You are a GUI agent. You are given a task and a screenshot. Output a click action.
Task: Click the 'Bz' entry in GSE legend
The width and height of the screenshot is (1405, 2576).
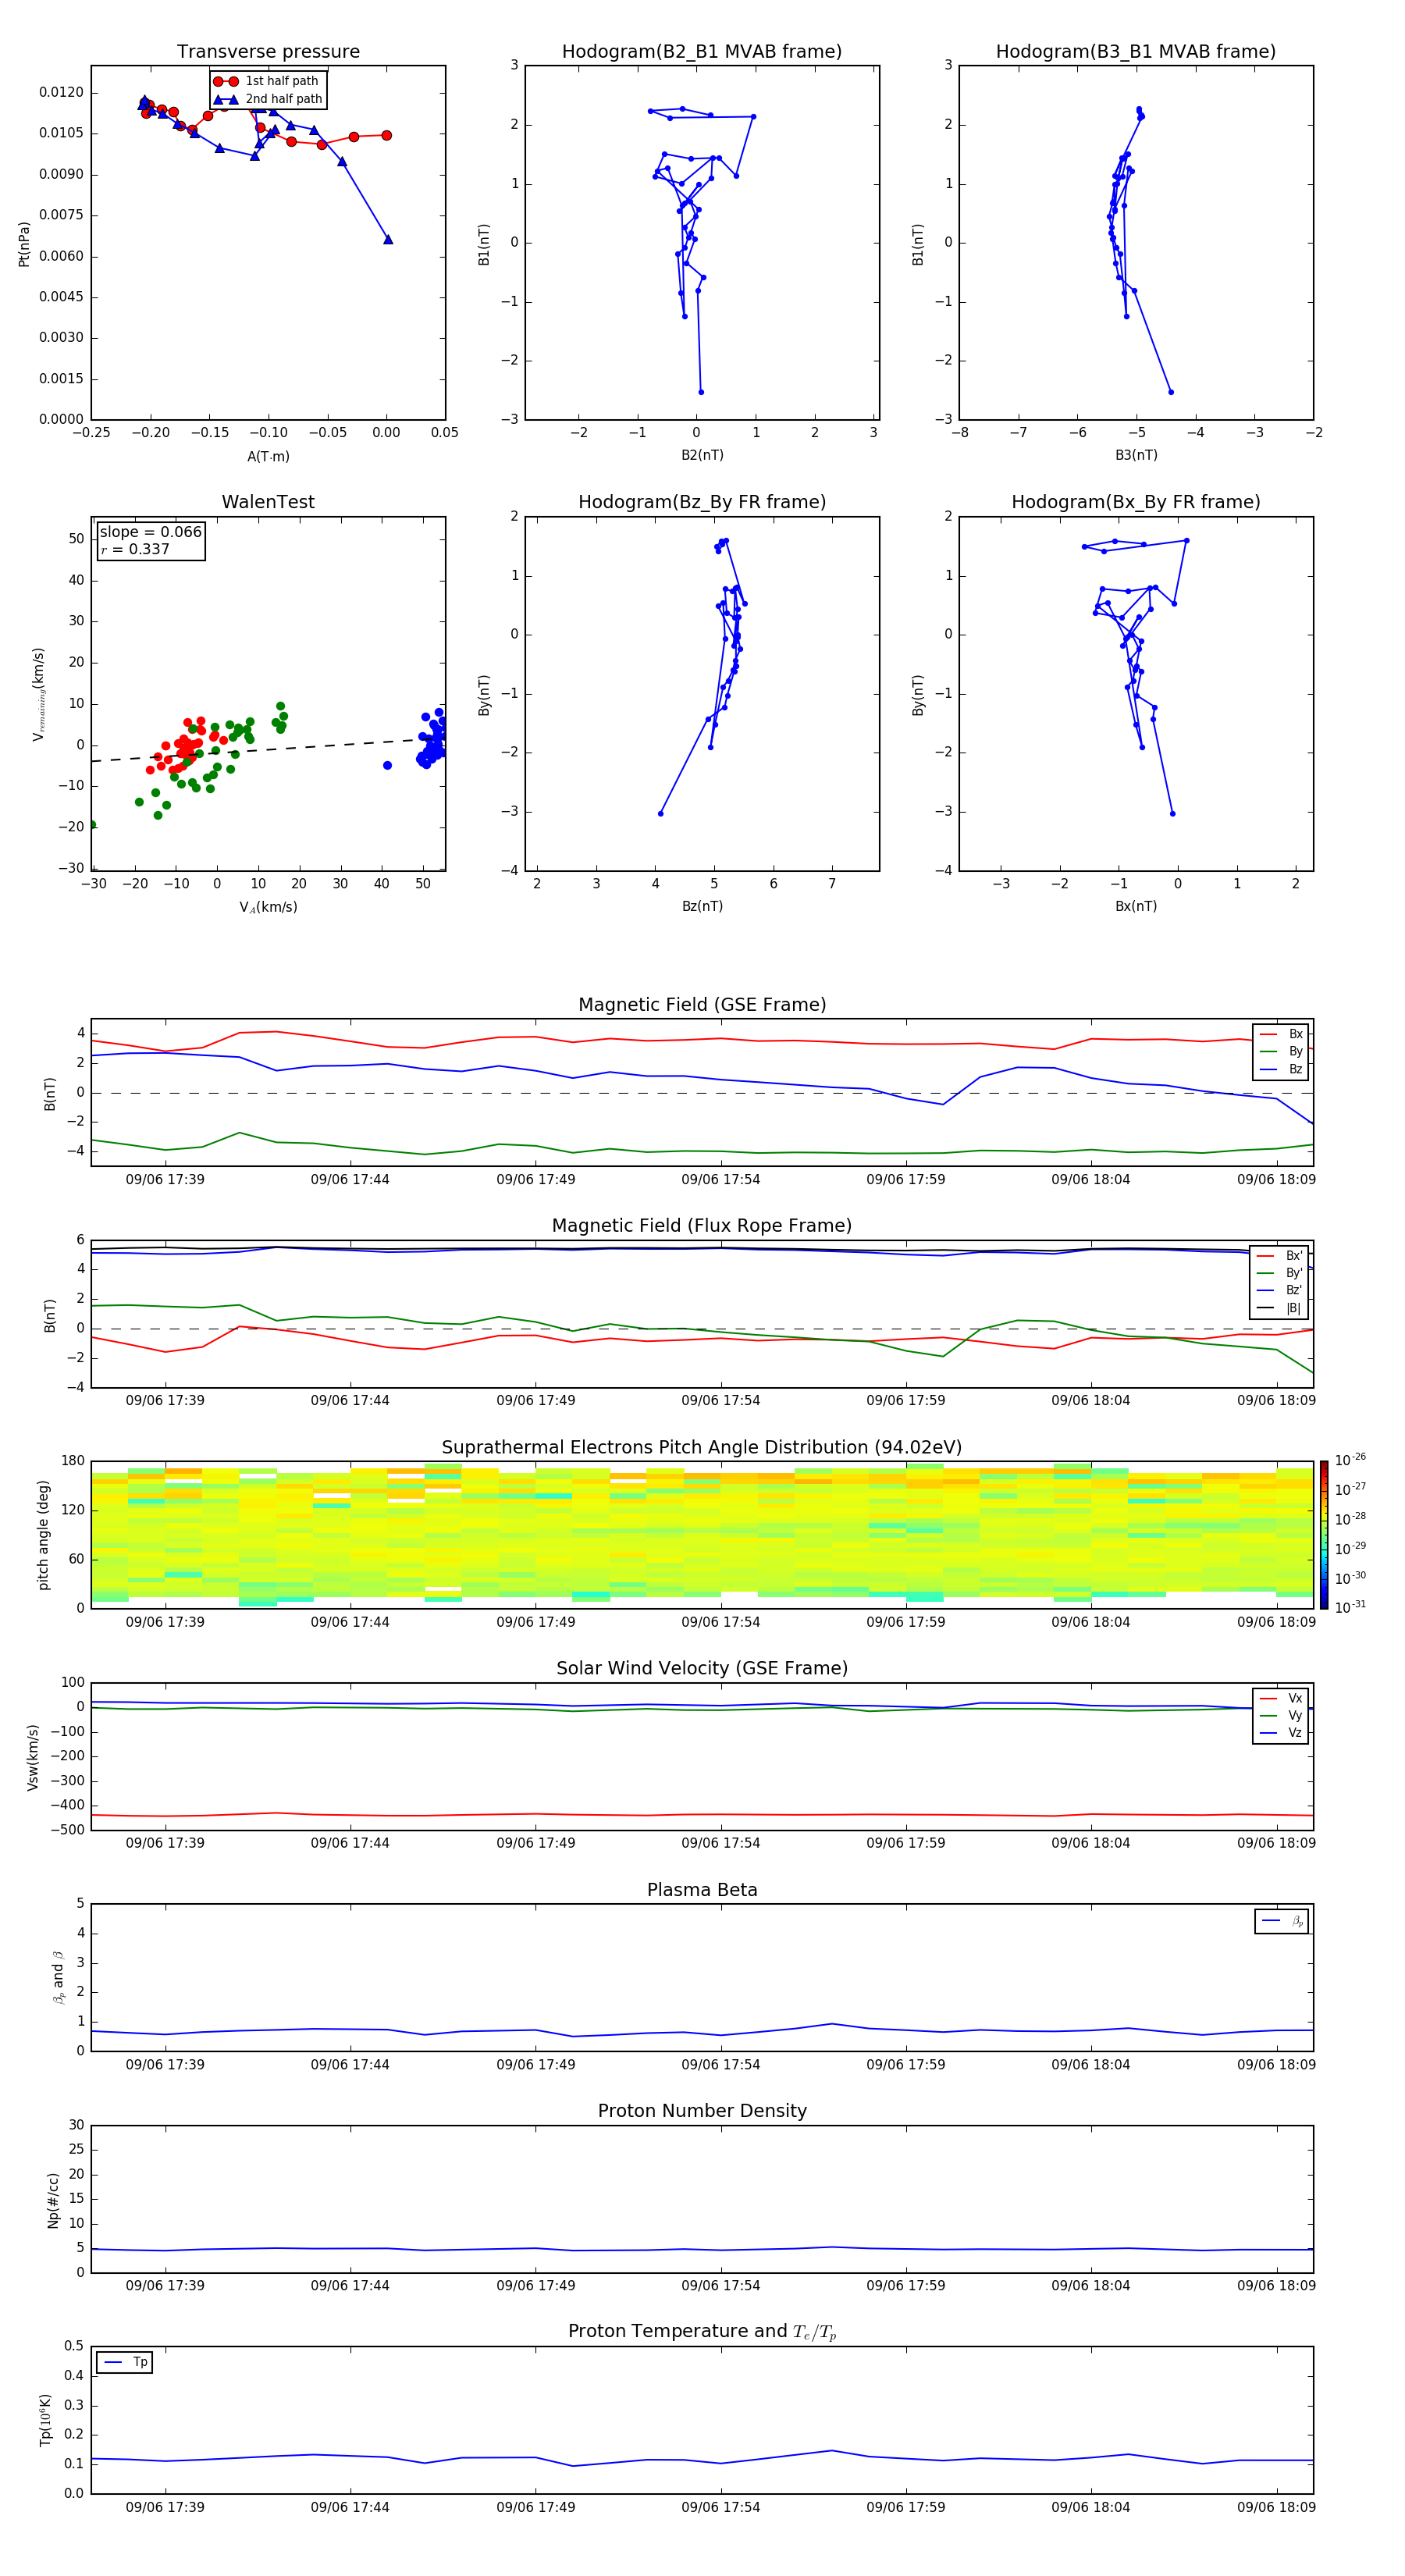click(x=1282, y=1069)
